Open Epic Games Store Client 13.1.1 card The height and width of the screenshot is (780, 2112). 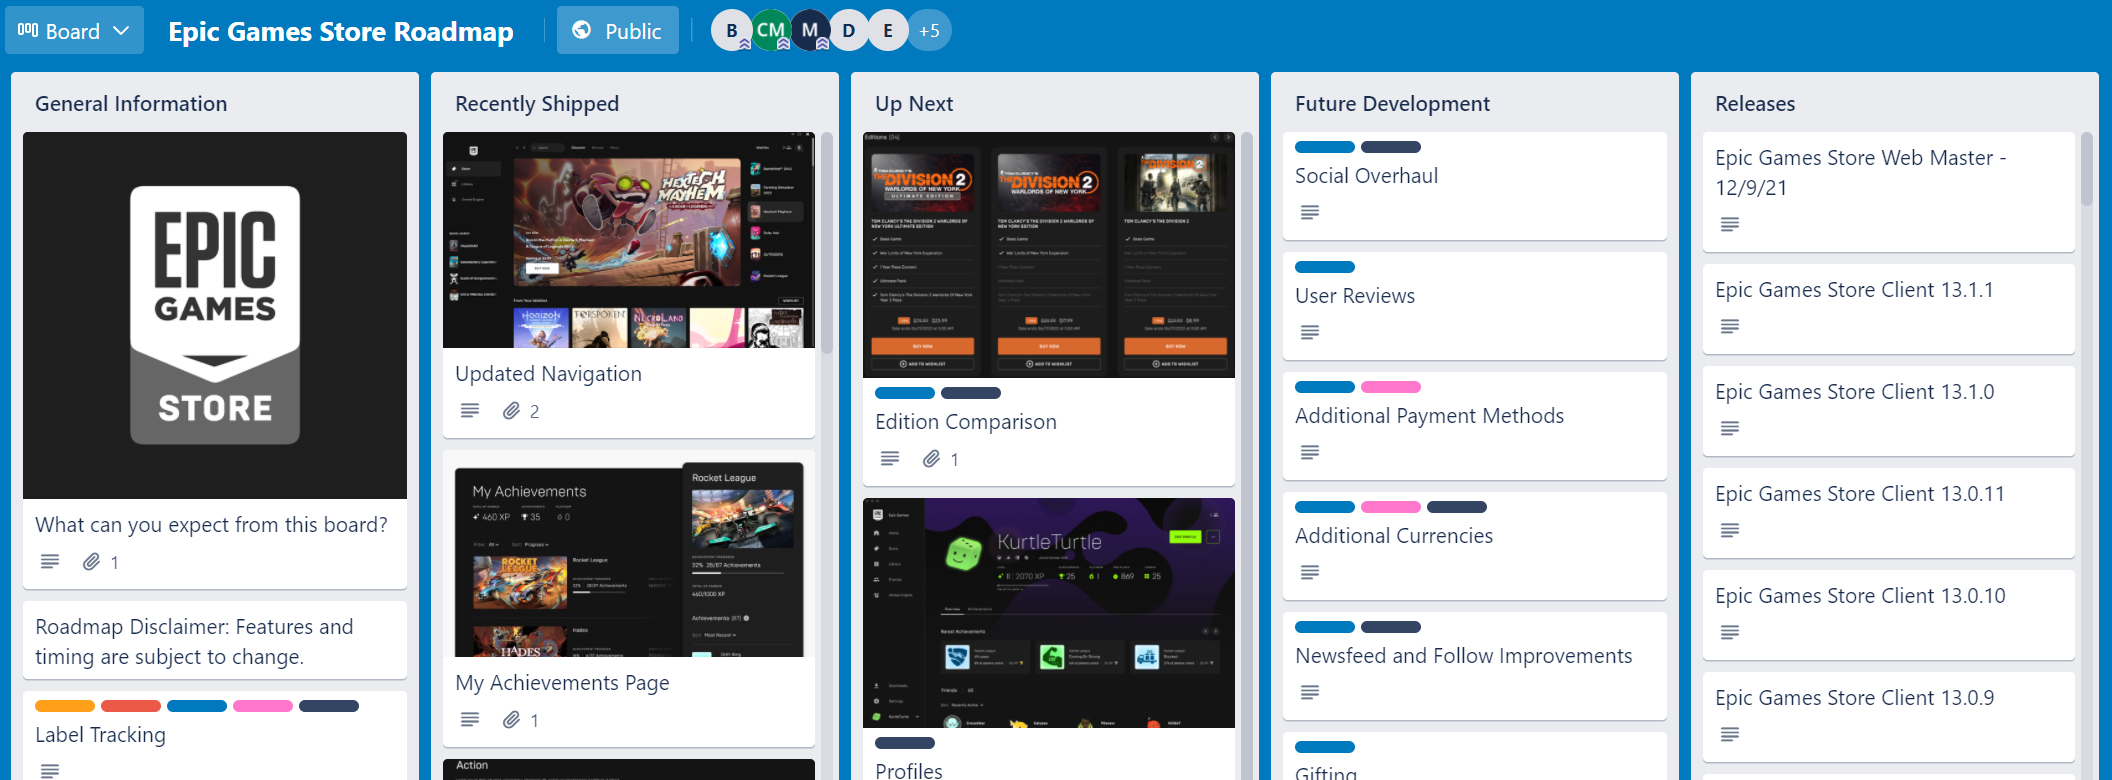coord(1889,309)
